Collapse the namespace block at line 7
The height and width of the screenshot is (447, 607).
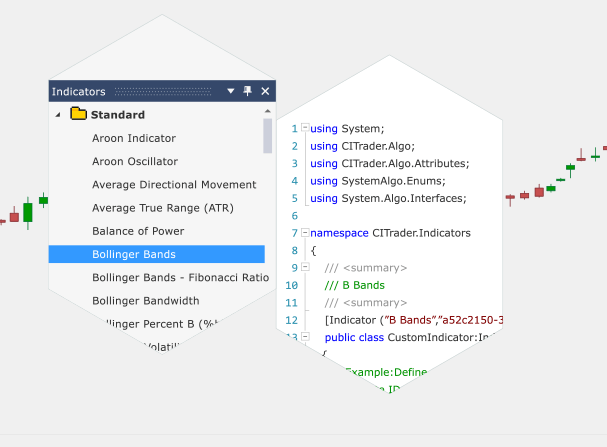coord(305,232)
